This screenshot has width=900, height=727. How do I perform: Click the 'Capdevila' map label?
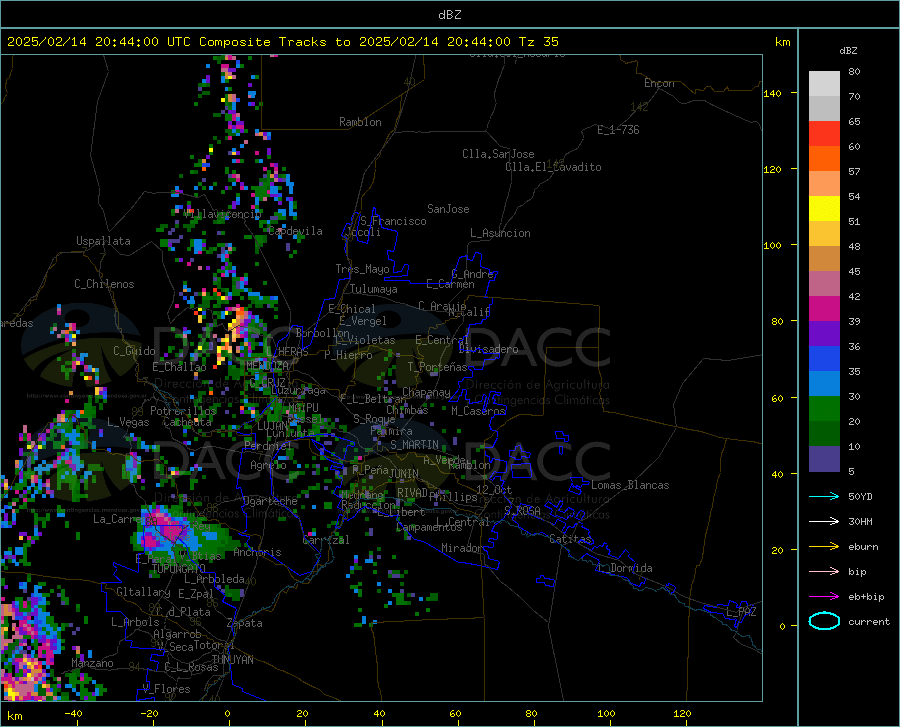tap(295, 231)
